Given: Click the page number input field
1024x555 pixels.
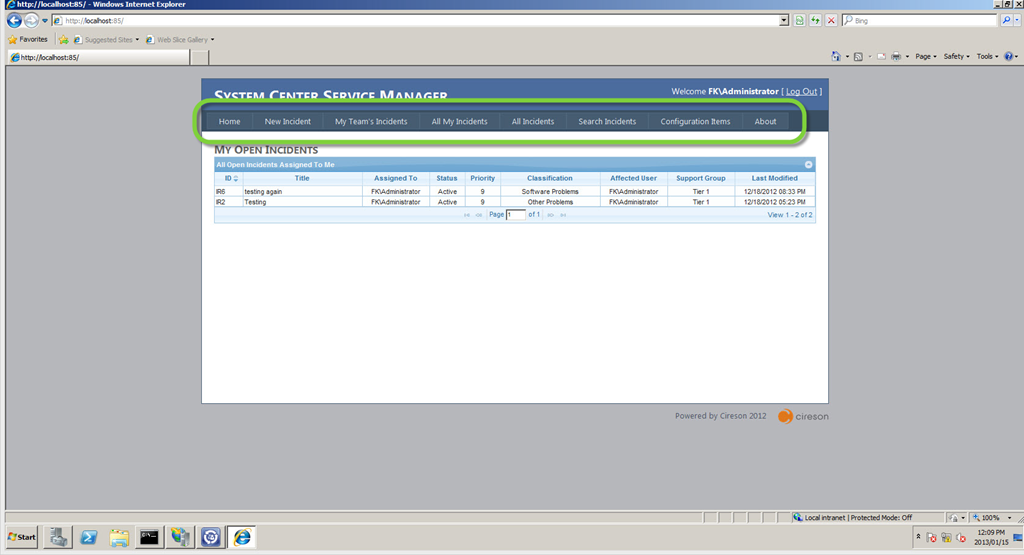Looking at the screenshot, I should 515,215.
